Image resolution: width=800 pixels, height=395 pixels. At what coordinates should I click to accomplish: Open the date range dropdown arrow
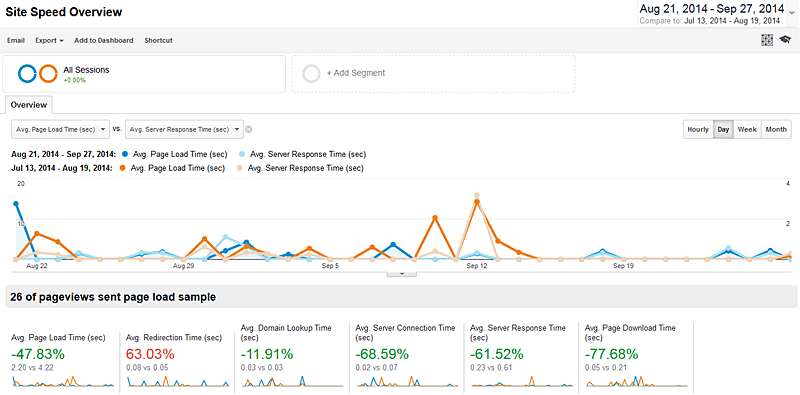pos(791,13)
